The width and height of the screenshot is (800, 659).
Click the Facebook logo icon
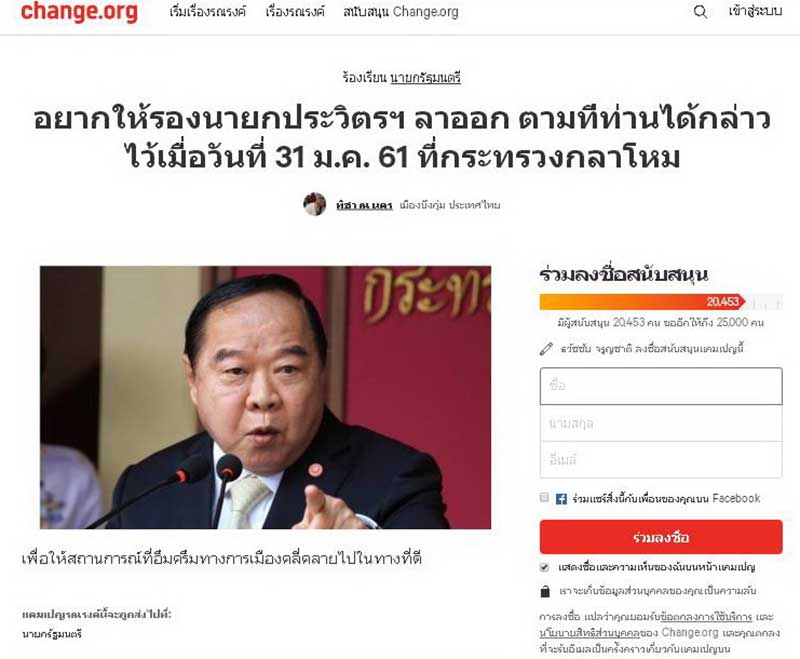561,499
